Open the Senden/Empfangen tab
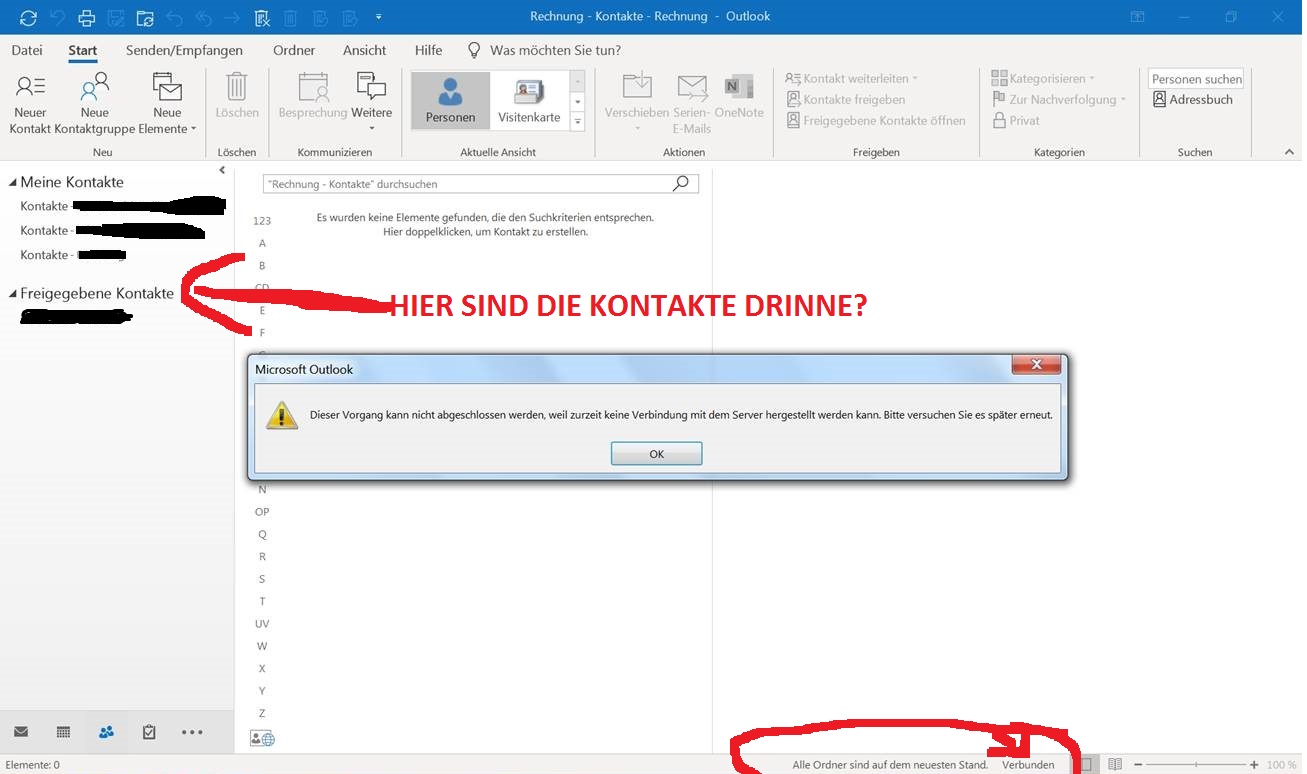Screen dimensions: 1307x774 point(184,50)
